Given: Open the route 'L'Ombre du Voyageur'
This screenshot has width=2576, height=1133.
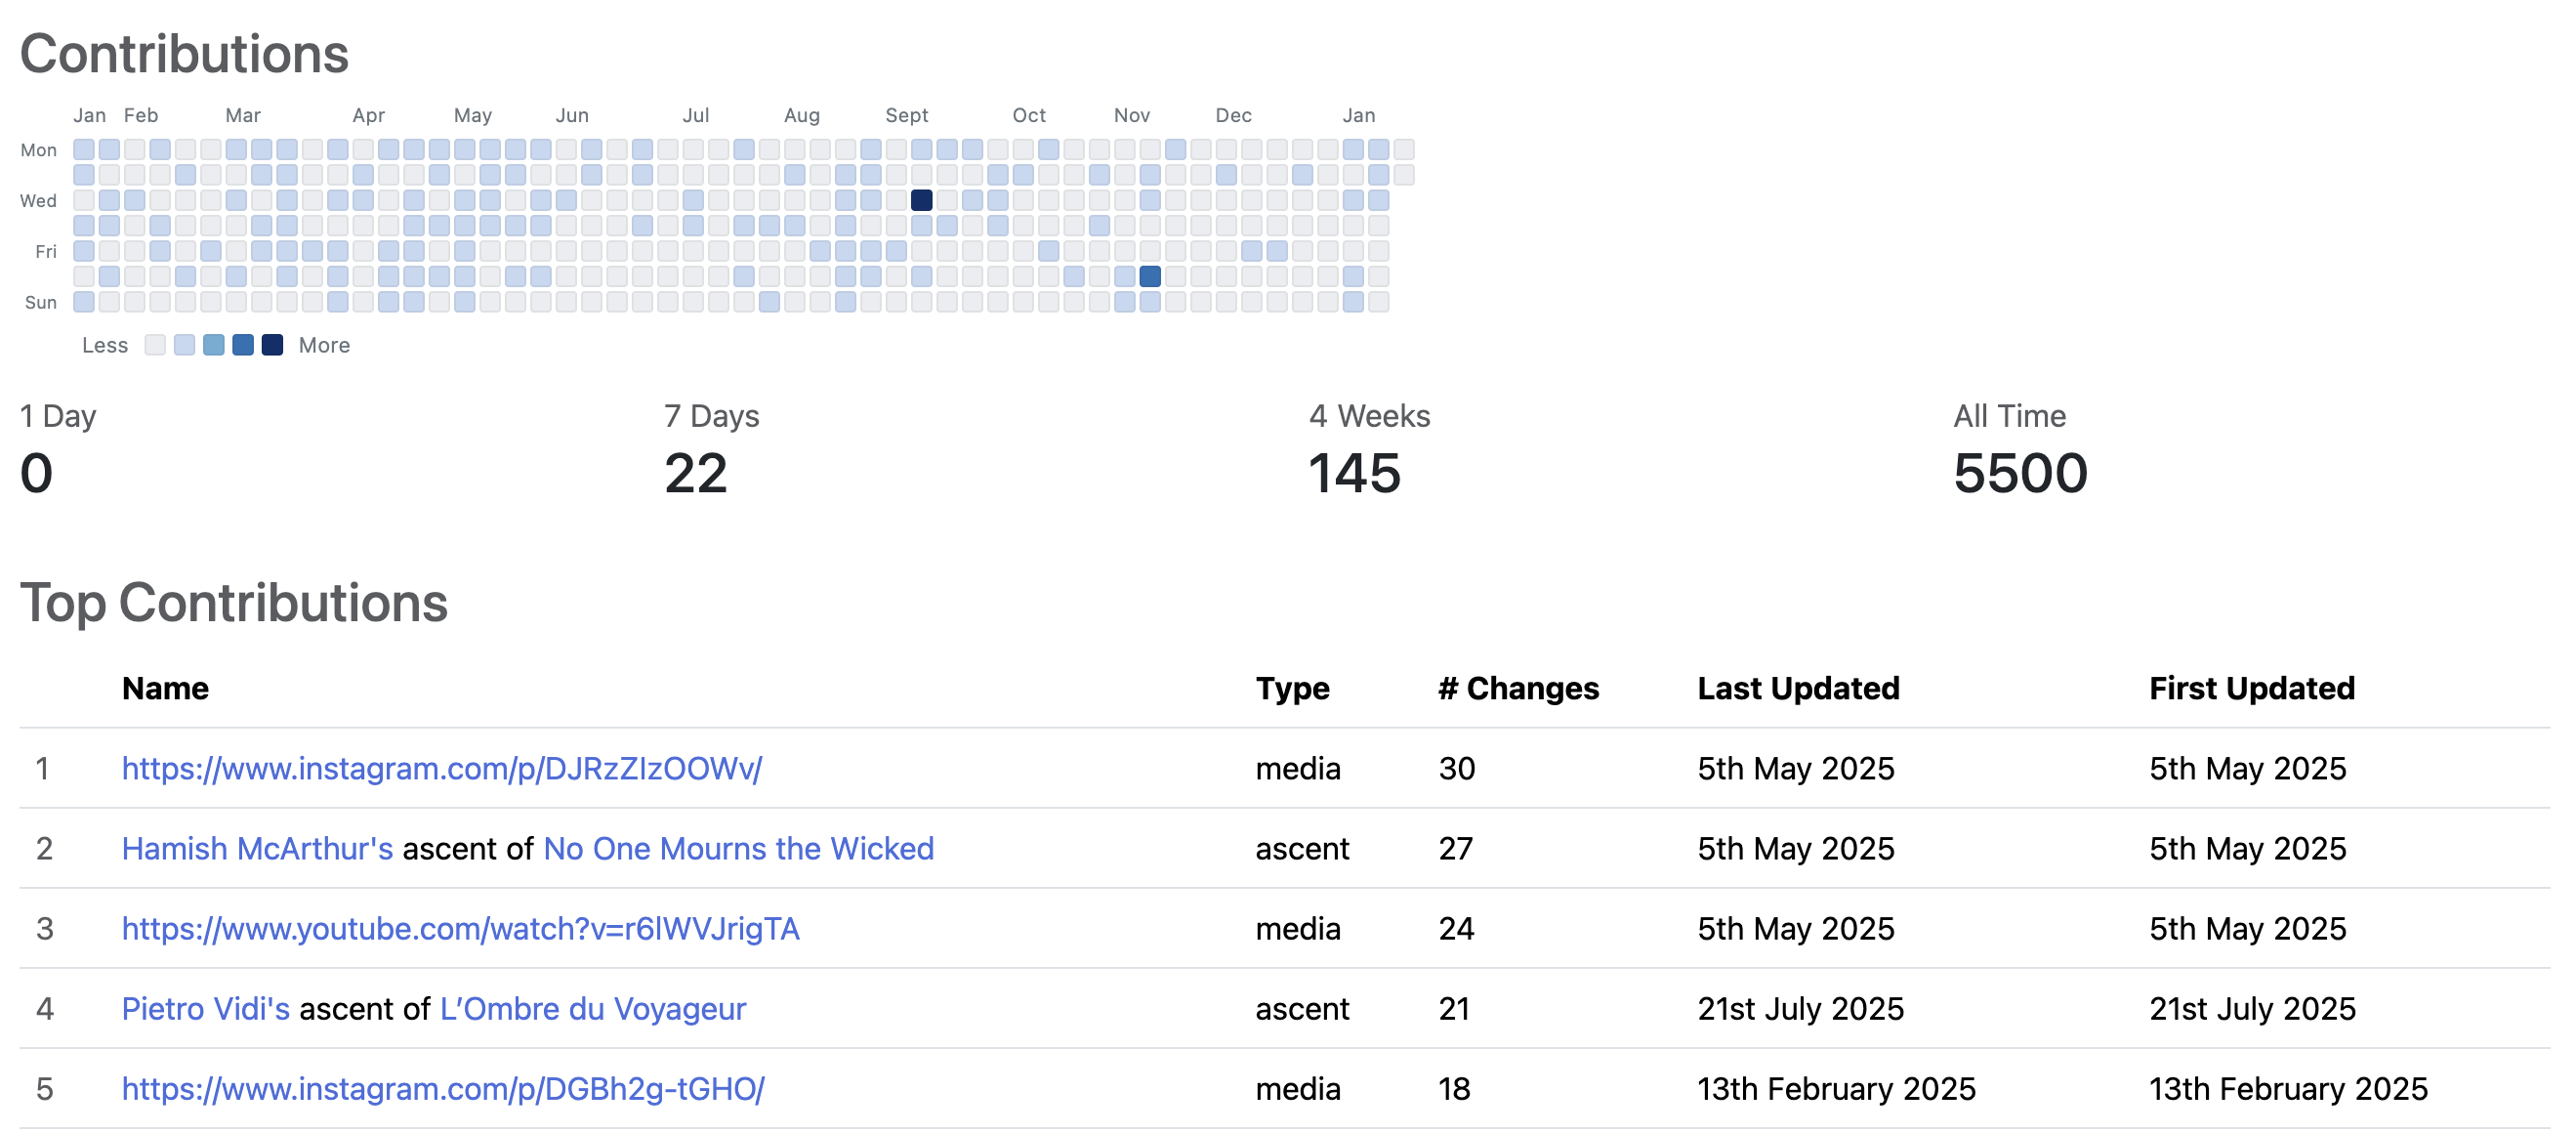Looking at the screenshot, I should [592, 1009].
